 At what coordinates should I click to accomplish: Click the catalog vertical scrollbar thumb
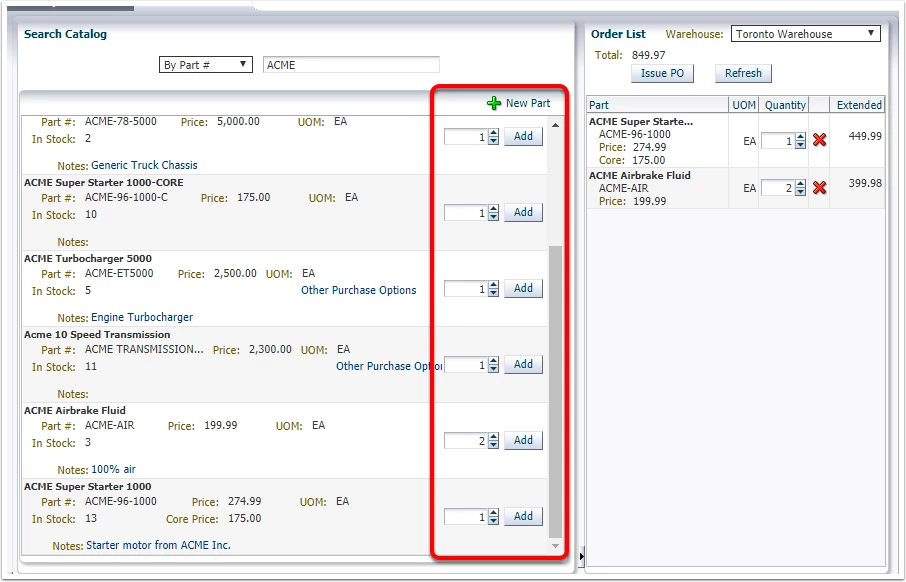[x=555, y=392]
